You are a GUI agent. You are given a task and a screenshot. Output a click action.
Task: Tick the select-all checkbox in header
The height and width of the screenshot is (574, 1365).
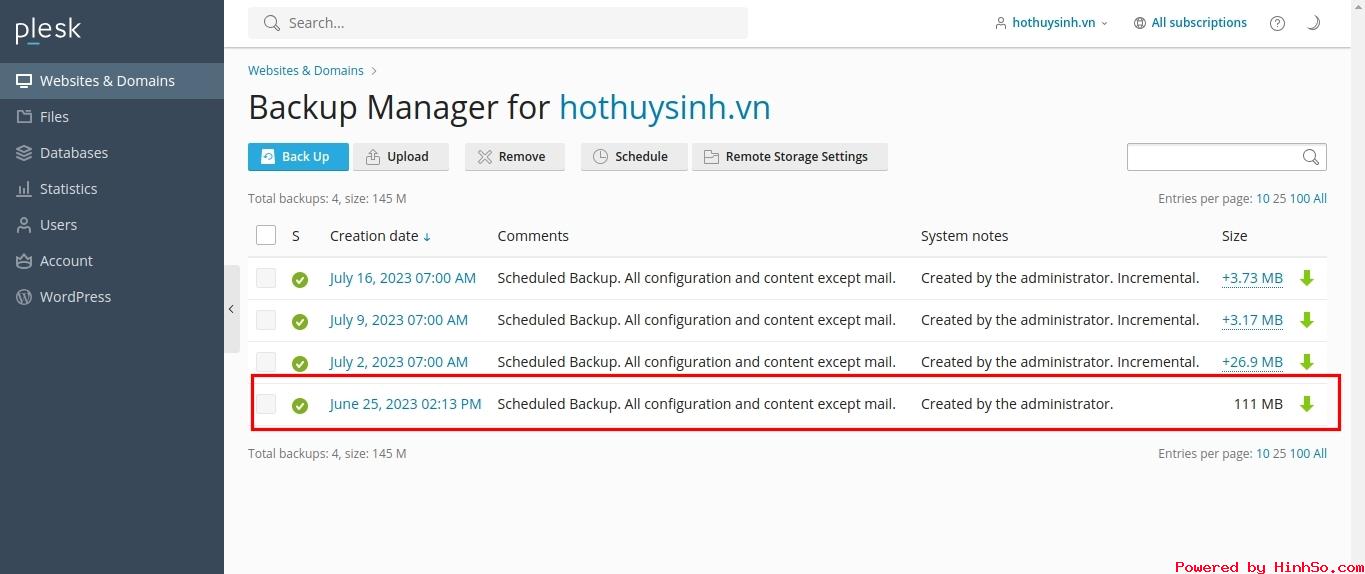[266, 235]
